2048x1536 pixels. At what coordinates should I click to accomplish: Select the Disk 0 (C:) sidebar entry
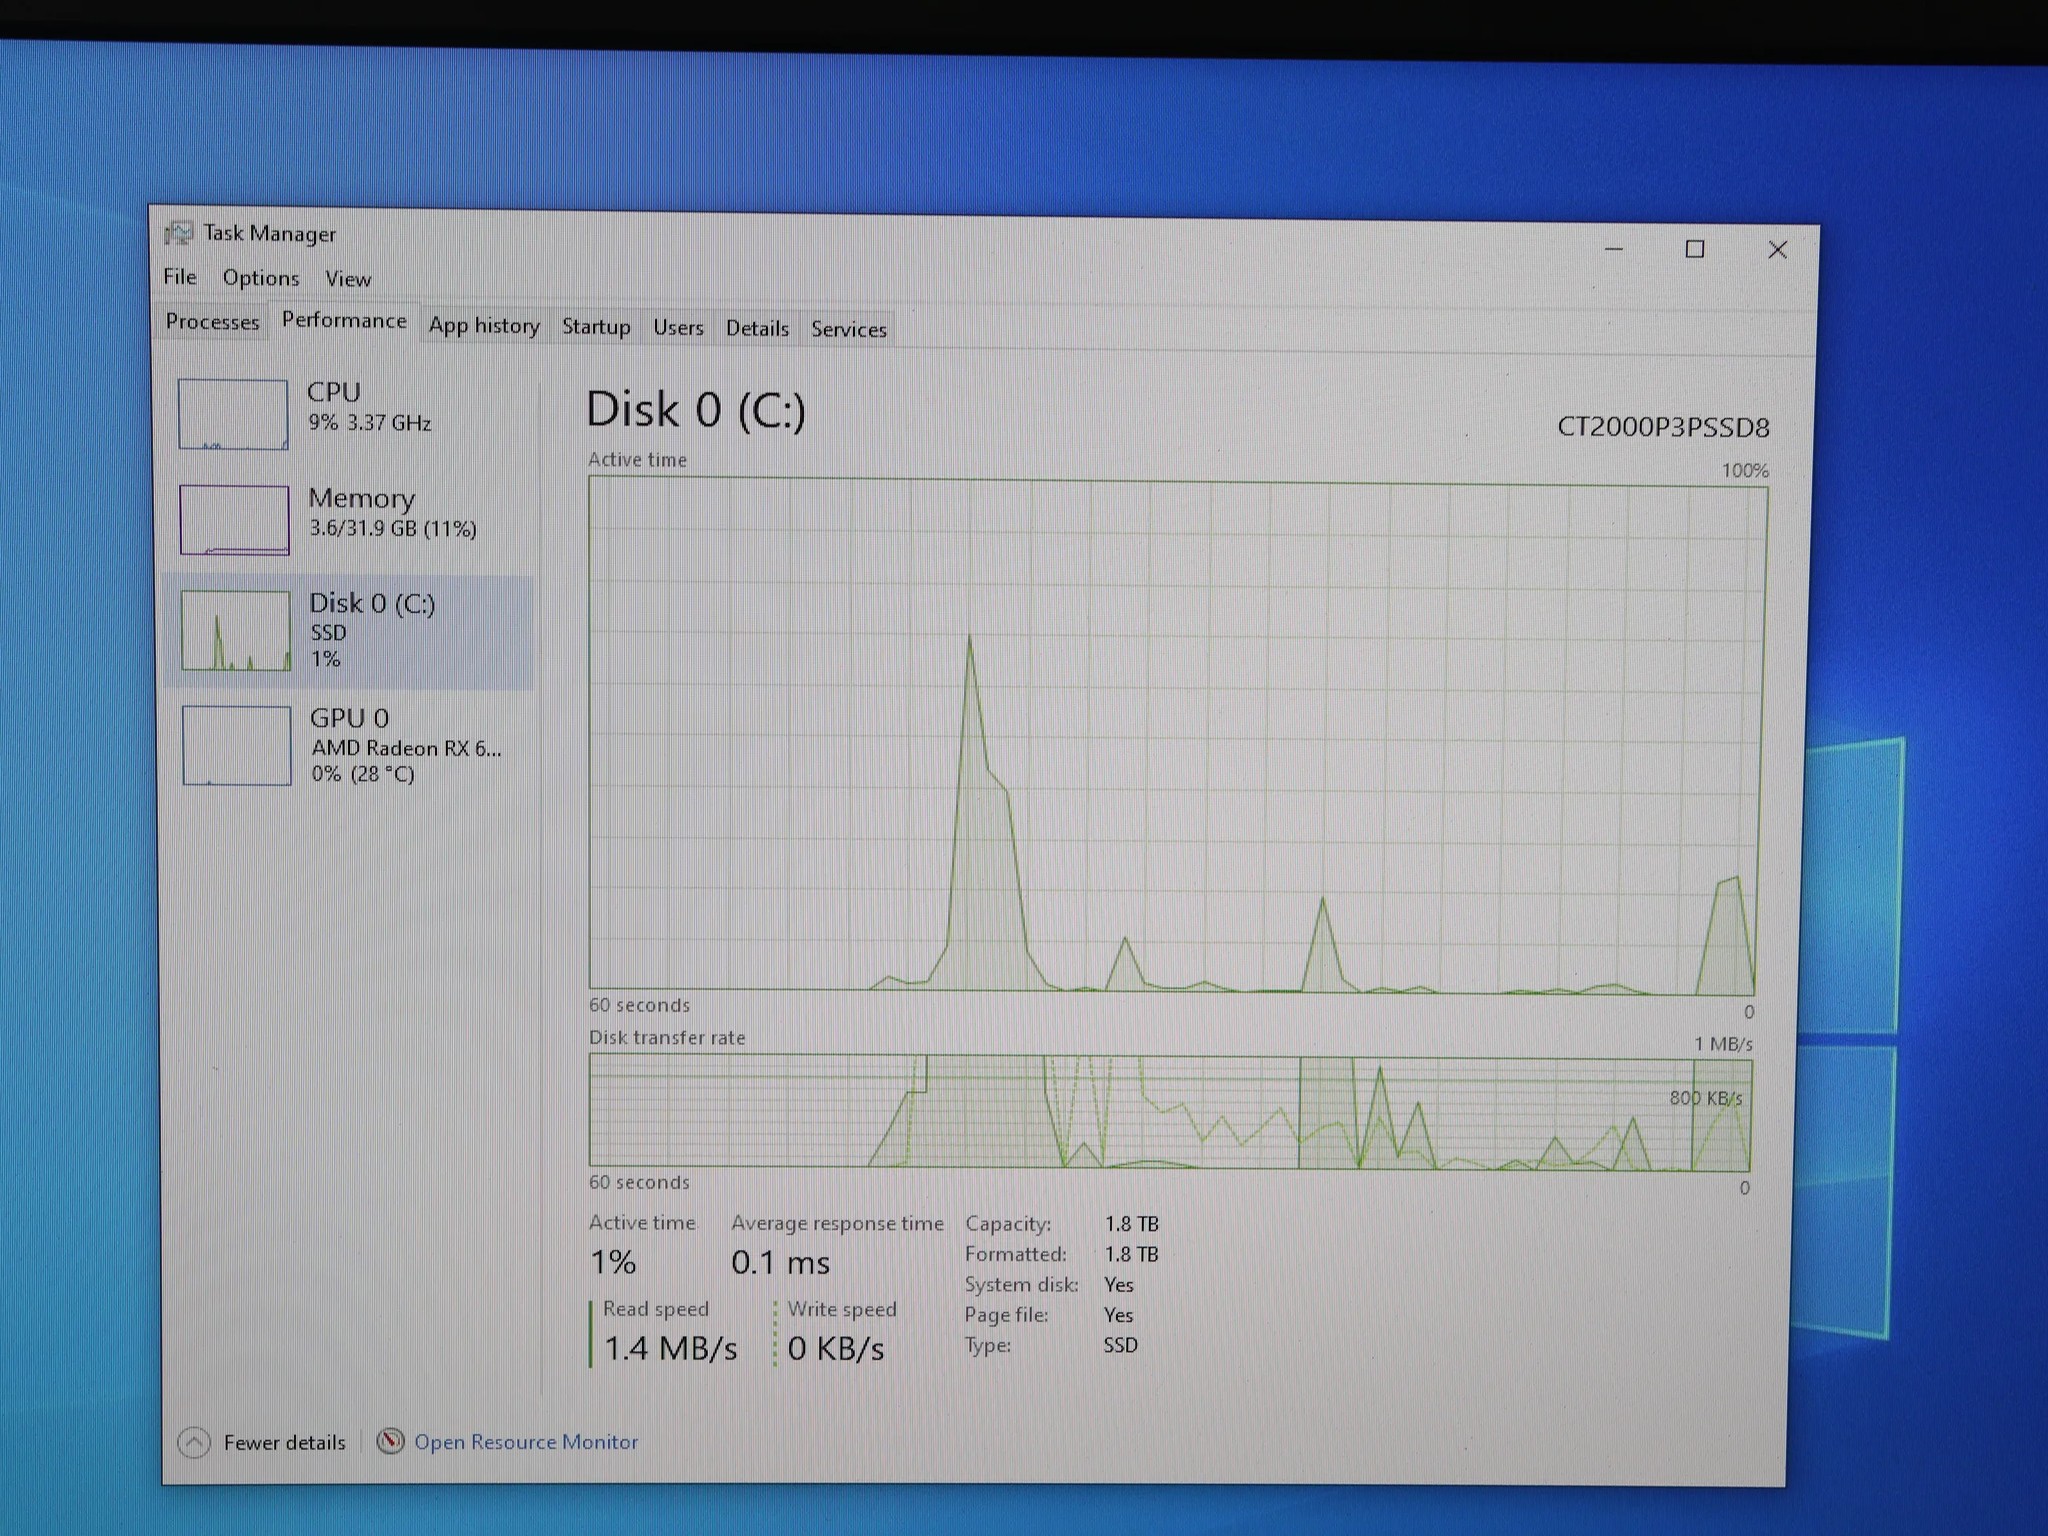(x=350, y=631)
